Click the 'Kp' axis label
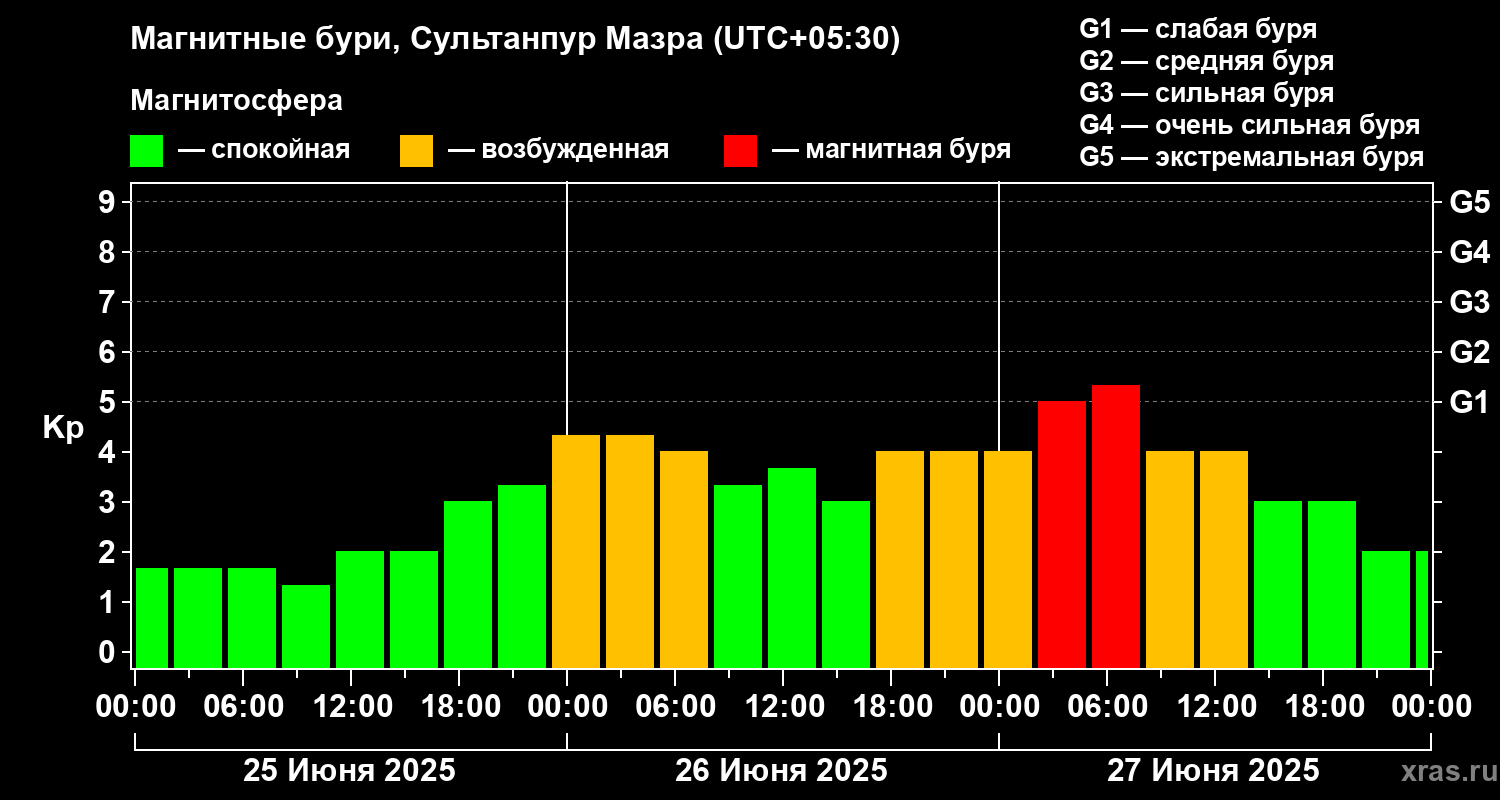 [x=63, y=427]
